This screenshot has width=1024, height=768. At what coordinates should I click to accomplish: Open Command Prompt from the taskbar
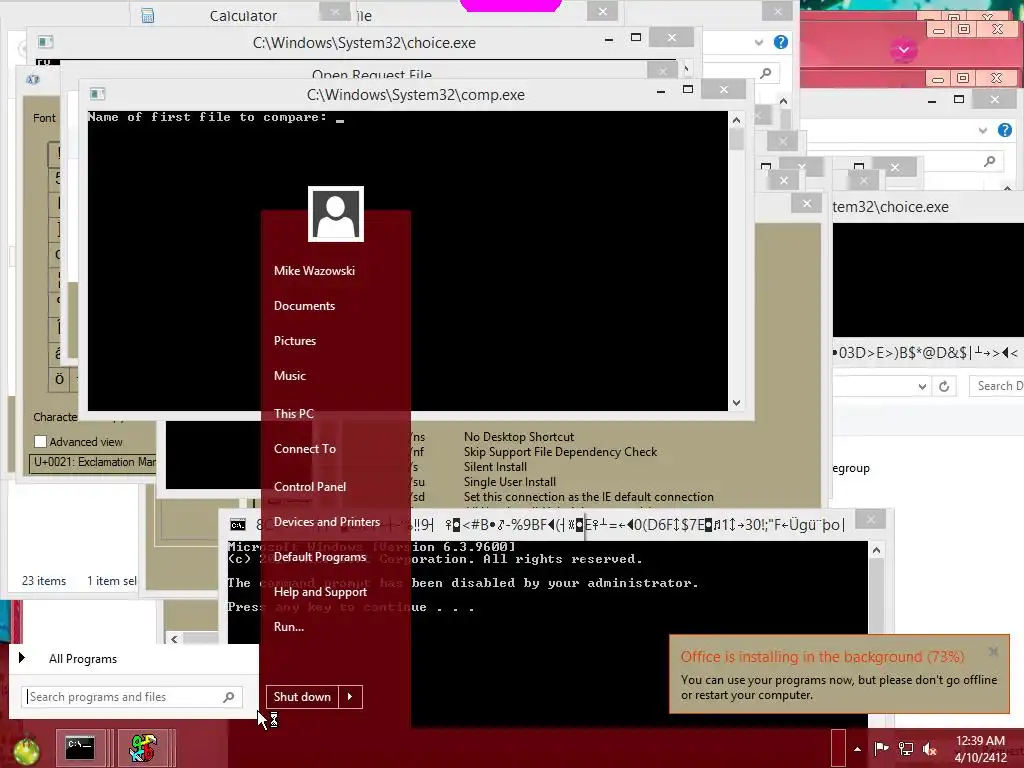[80, 748]
